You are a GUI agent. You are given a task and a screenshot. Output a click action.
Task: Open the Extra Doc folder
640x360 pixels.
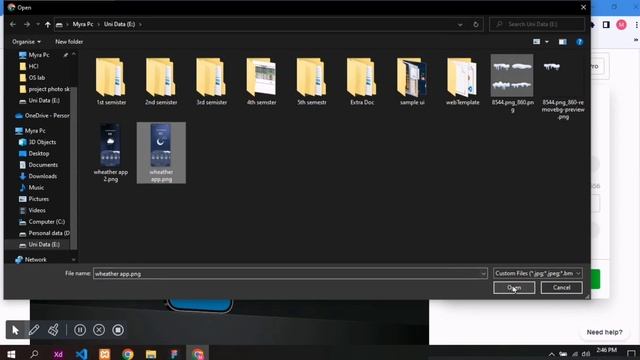click(x=362, y=82)
